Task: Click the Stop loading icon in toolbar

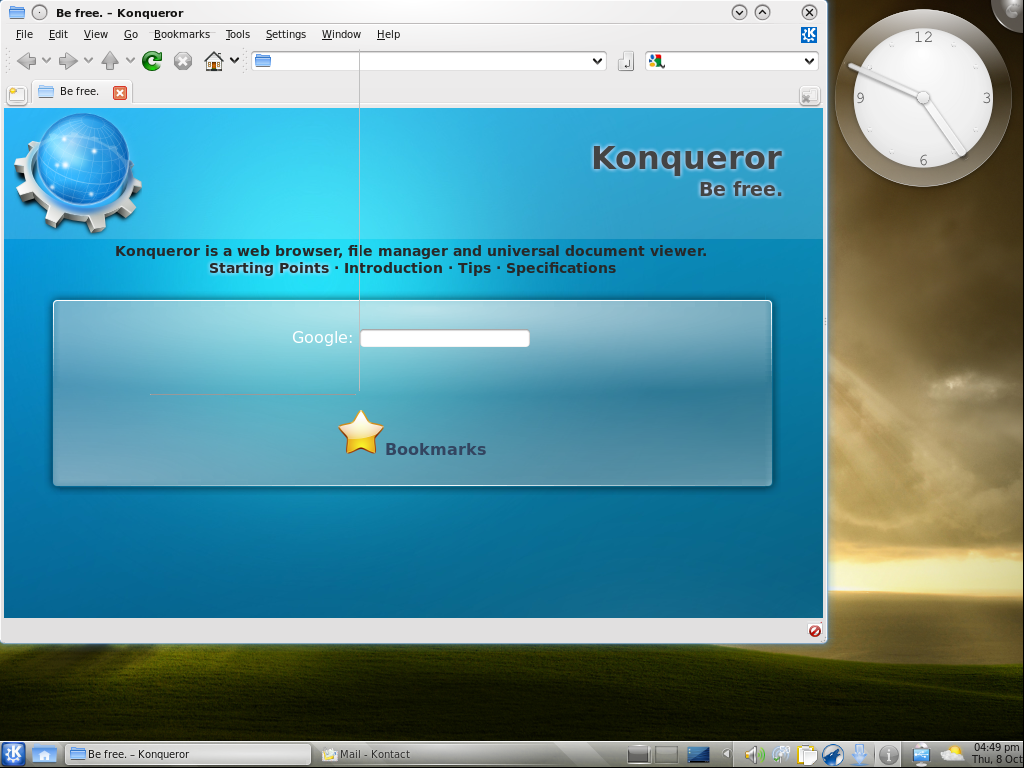Action: [x=183, y=61]
